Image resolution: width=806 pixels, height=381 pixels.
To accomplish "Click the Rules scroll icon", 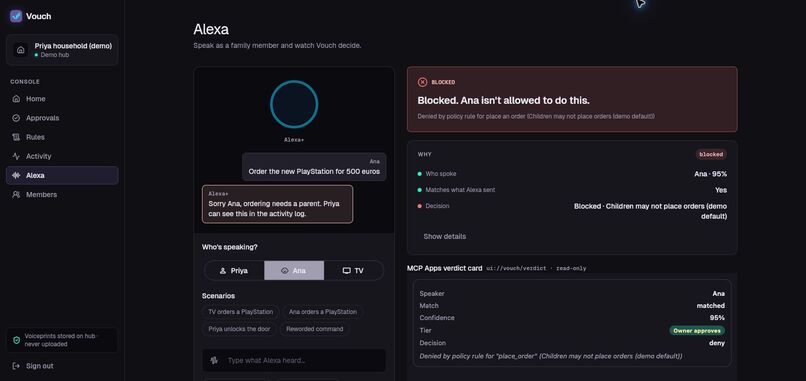I will click(x=16, y=137).
